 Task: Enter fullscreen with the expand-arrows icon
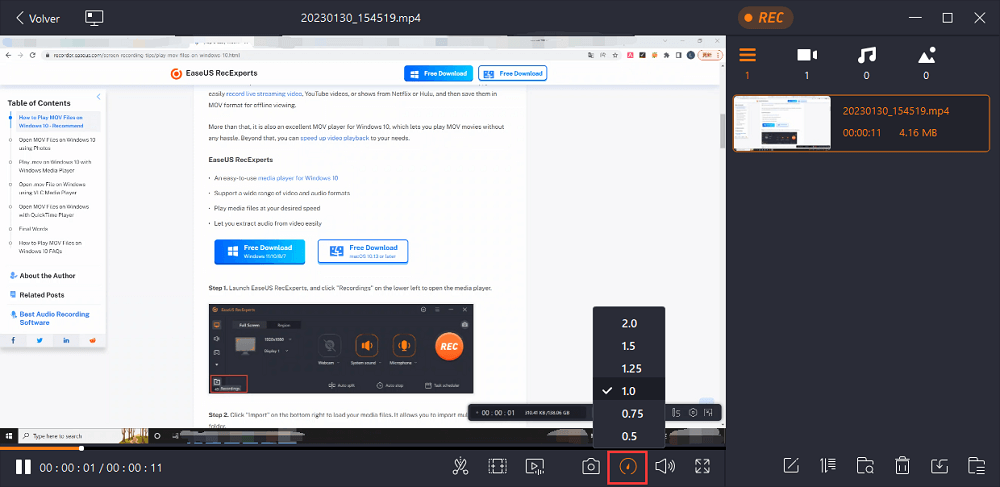[x=702, y=467]
